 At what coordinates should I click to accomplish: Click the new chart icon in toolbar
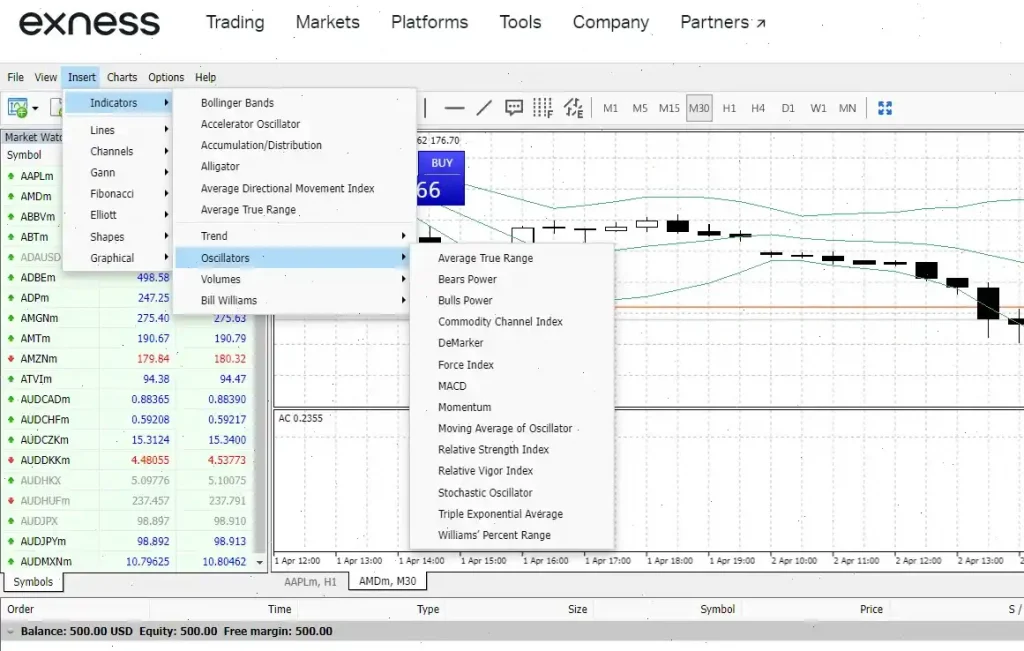tap(18, 108)
